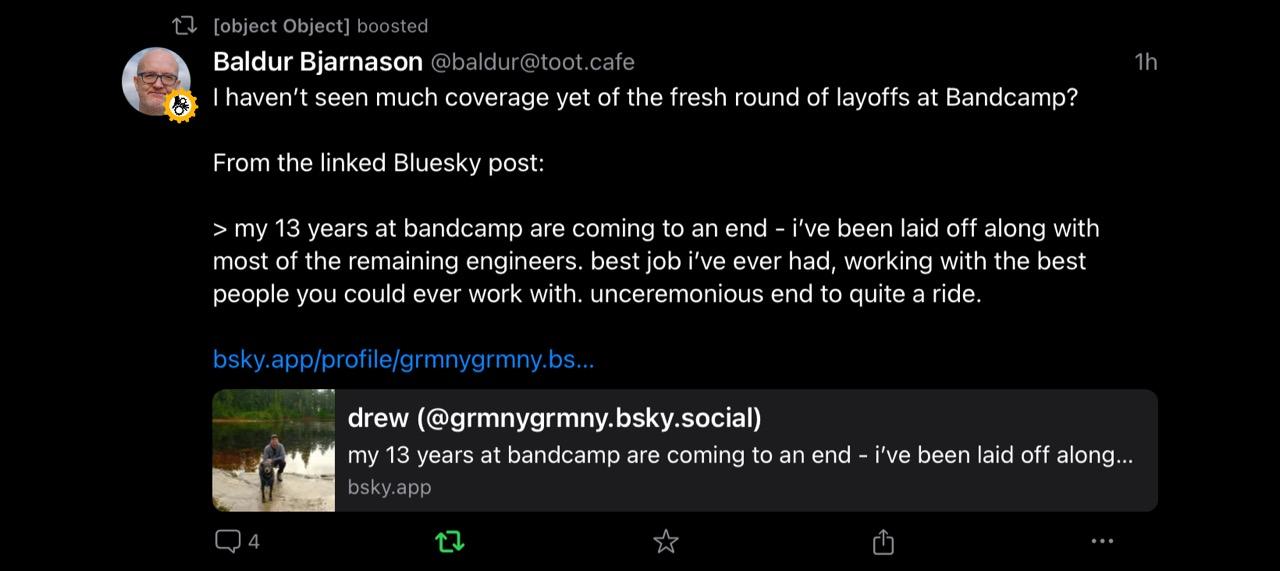The width and height of the screenshot is (1280, 571).
Task: Click the @baldur@toot.cafe handle
Action: click(x=533, y=62)
